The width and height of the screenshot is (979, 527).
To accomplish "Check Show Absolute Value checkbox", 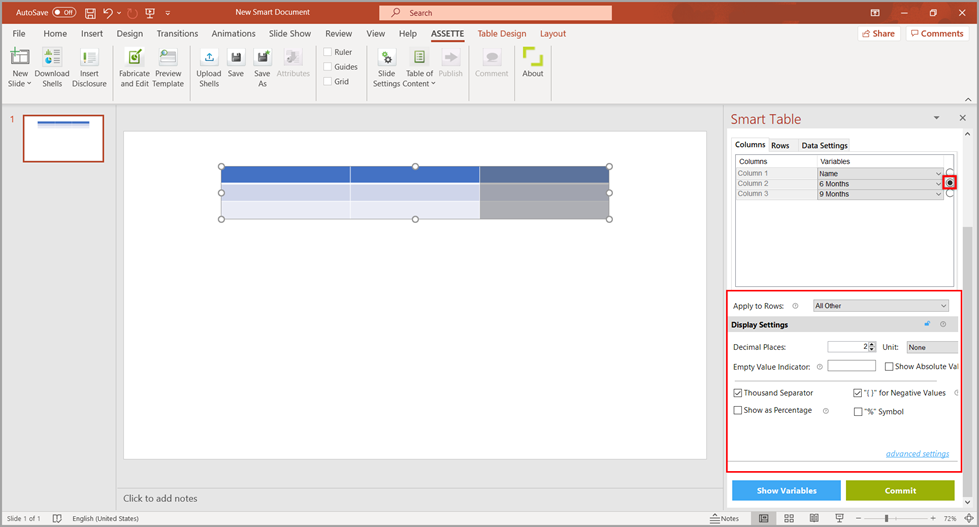I will [888, 367].
